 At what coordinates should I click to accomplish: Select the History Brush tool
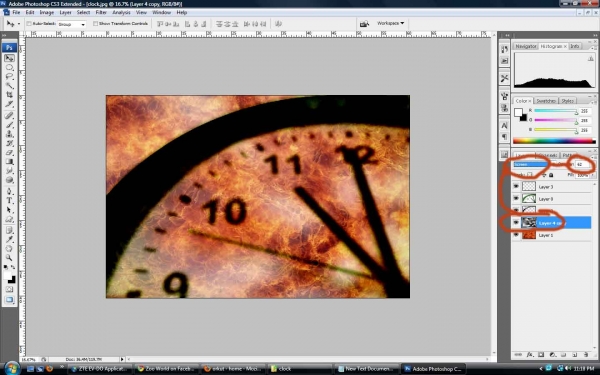pyautogui.click(x=9, y=143)
